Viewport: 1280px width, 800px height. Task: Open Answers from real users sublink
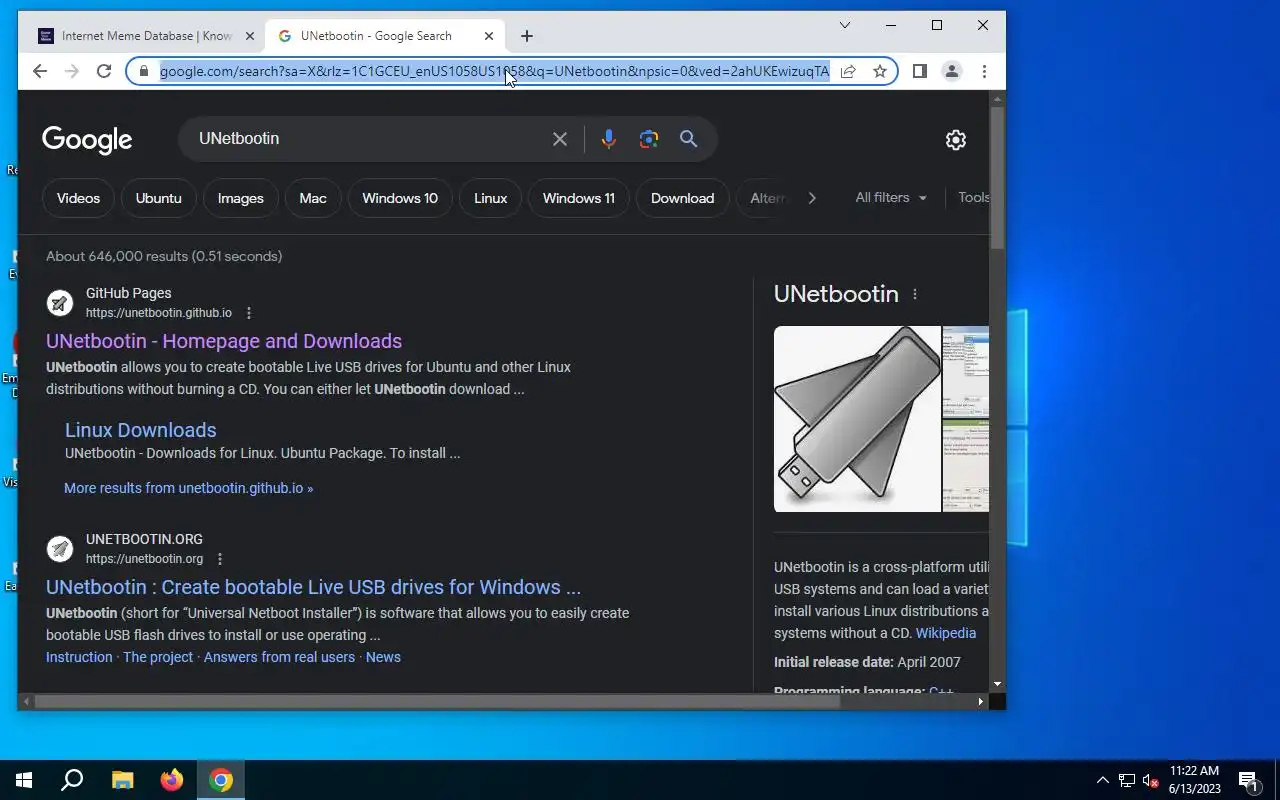(279, 657)
